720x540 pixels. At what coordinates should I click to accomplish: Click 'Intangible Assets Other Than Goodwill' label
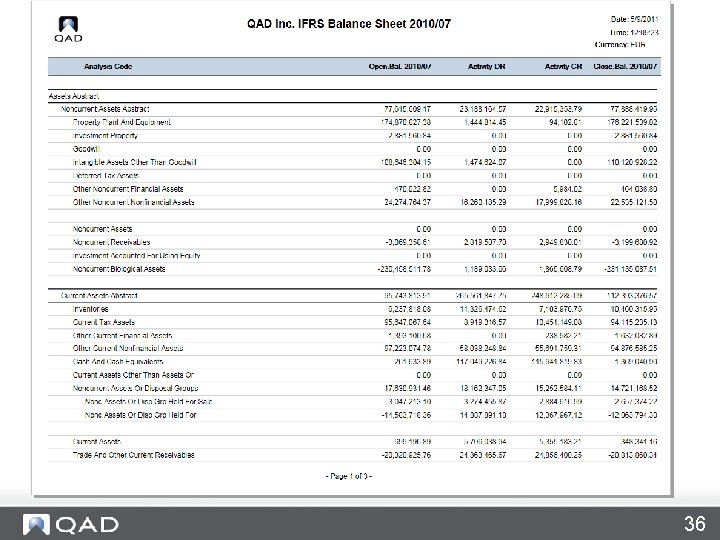point(135,163)
